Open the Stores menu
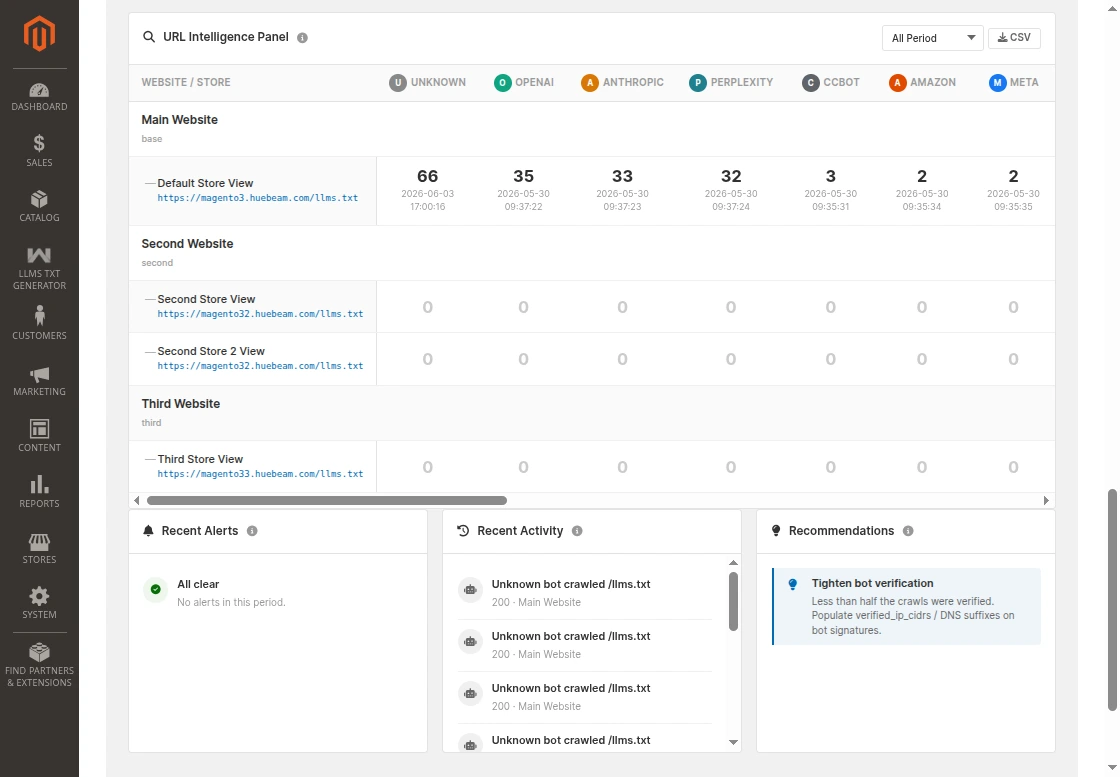This screenshot has width=1120, height=777. click(x=39, y=548)
